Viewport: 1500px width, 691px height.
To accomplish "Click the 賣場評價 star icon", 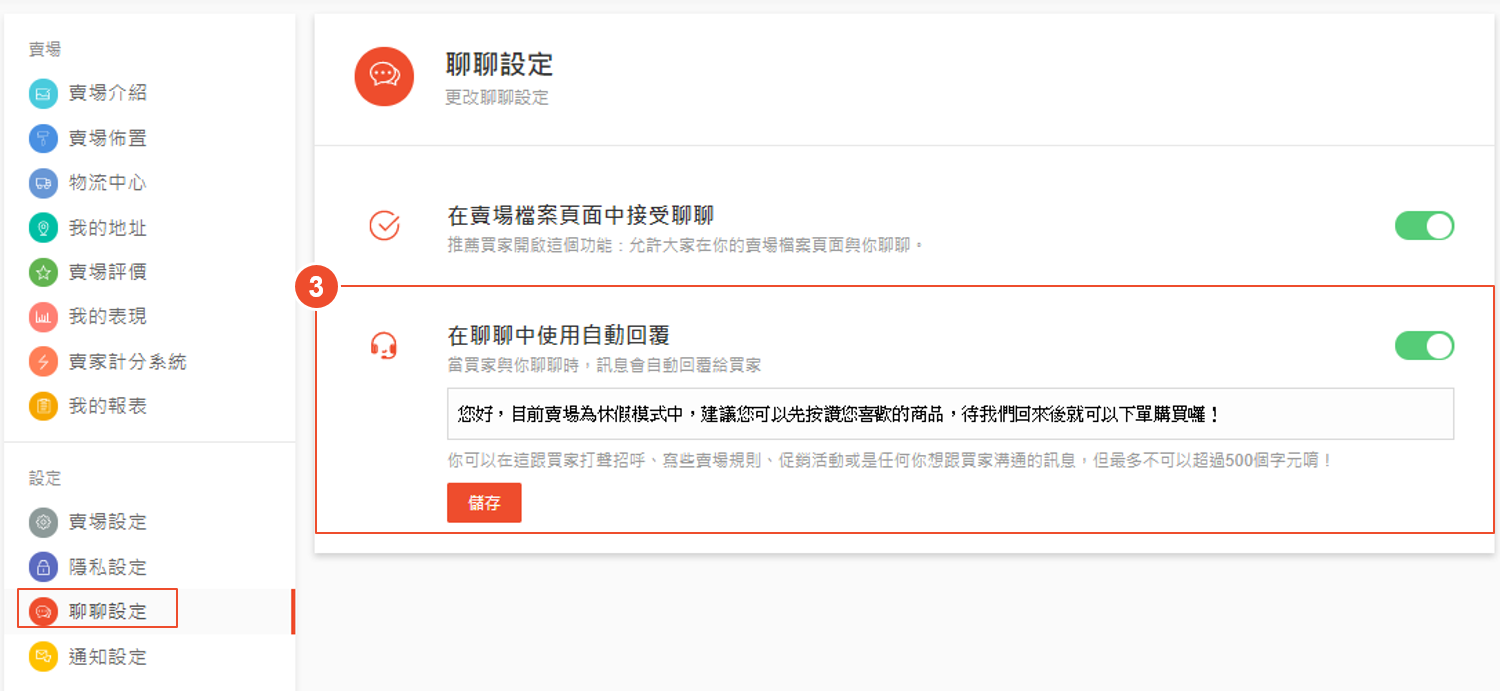I will [x=44, y=272].
